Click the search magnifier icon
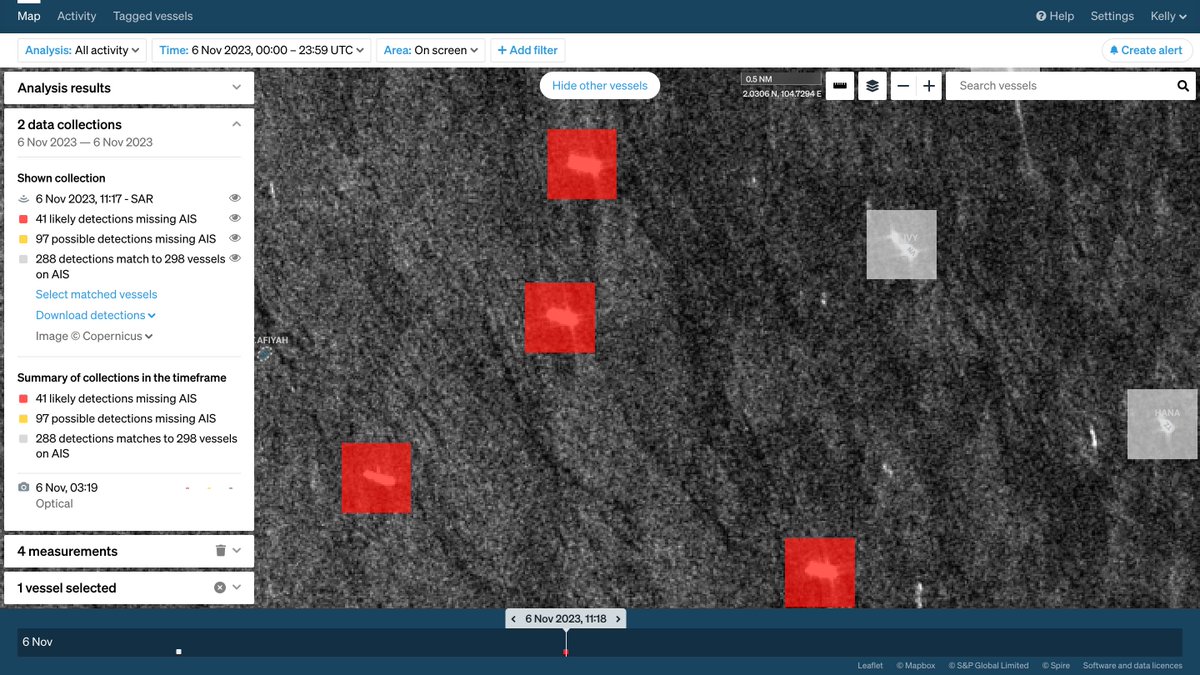The height and width of the screenshot is (675, 1200). [1182, 86]
